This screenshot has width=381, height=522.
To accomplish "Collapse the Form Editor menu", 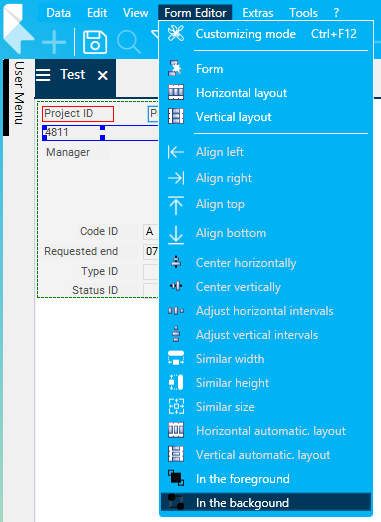I will tap(195, 13).
